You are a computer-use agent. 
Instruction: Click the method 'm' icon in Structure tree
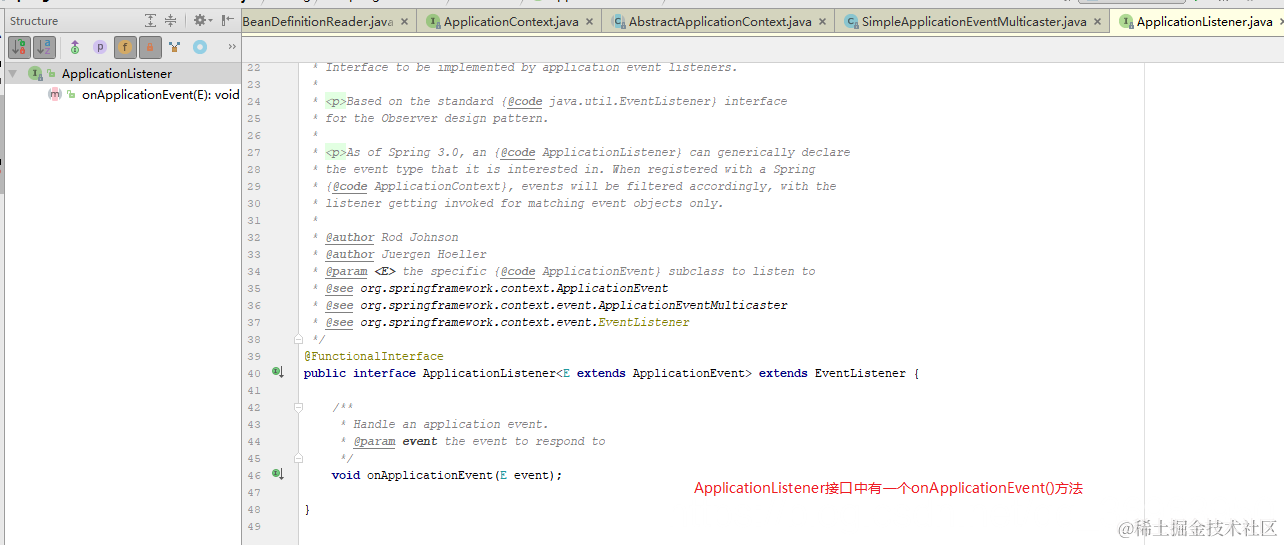pyautogui.click(x=55, y=95)
